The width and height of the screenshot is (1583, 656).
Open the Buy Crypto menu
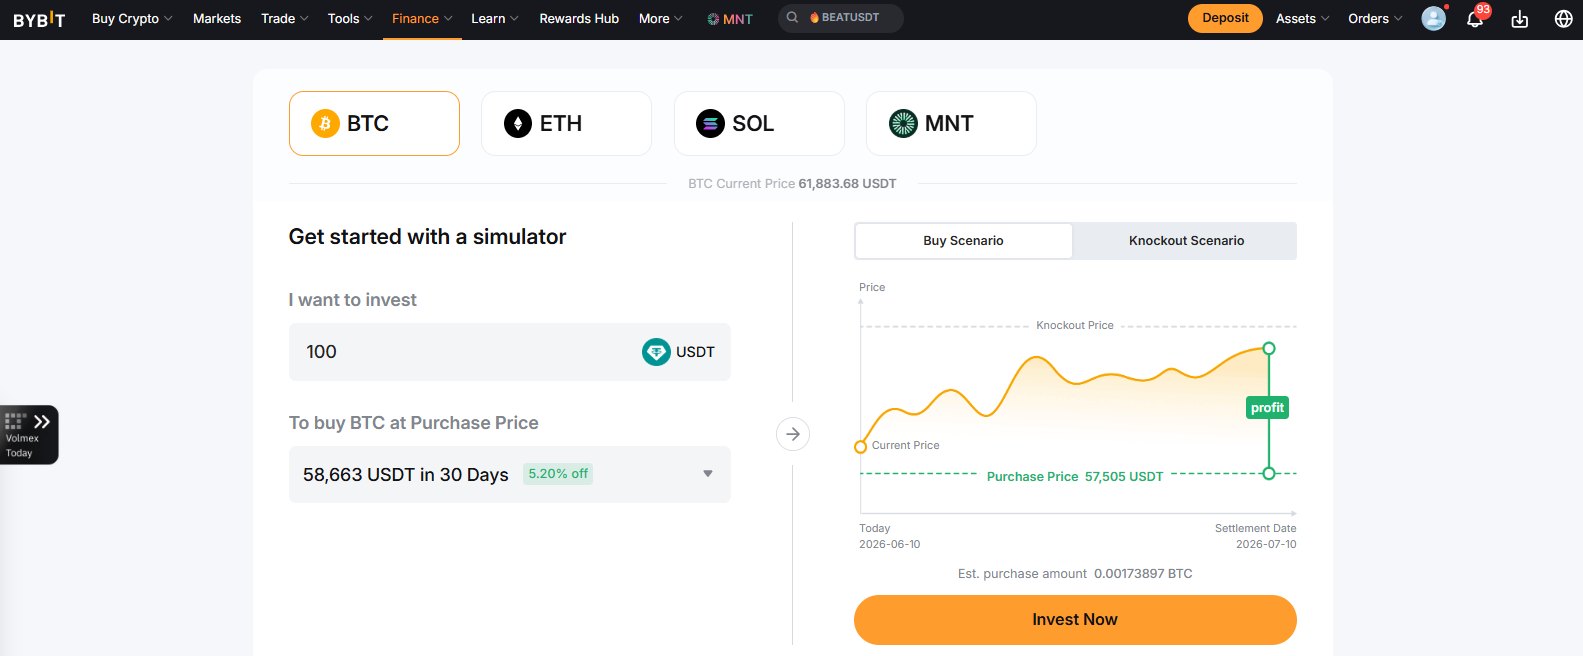[132, 19]
